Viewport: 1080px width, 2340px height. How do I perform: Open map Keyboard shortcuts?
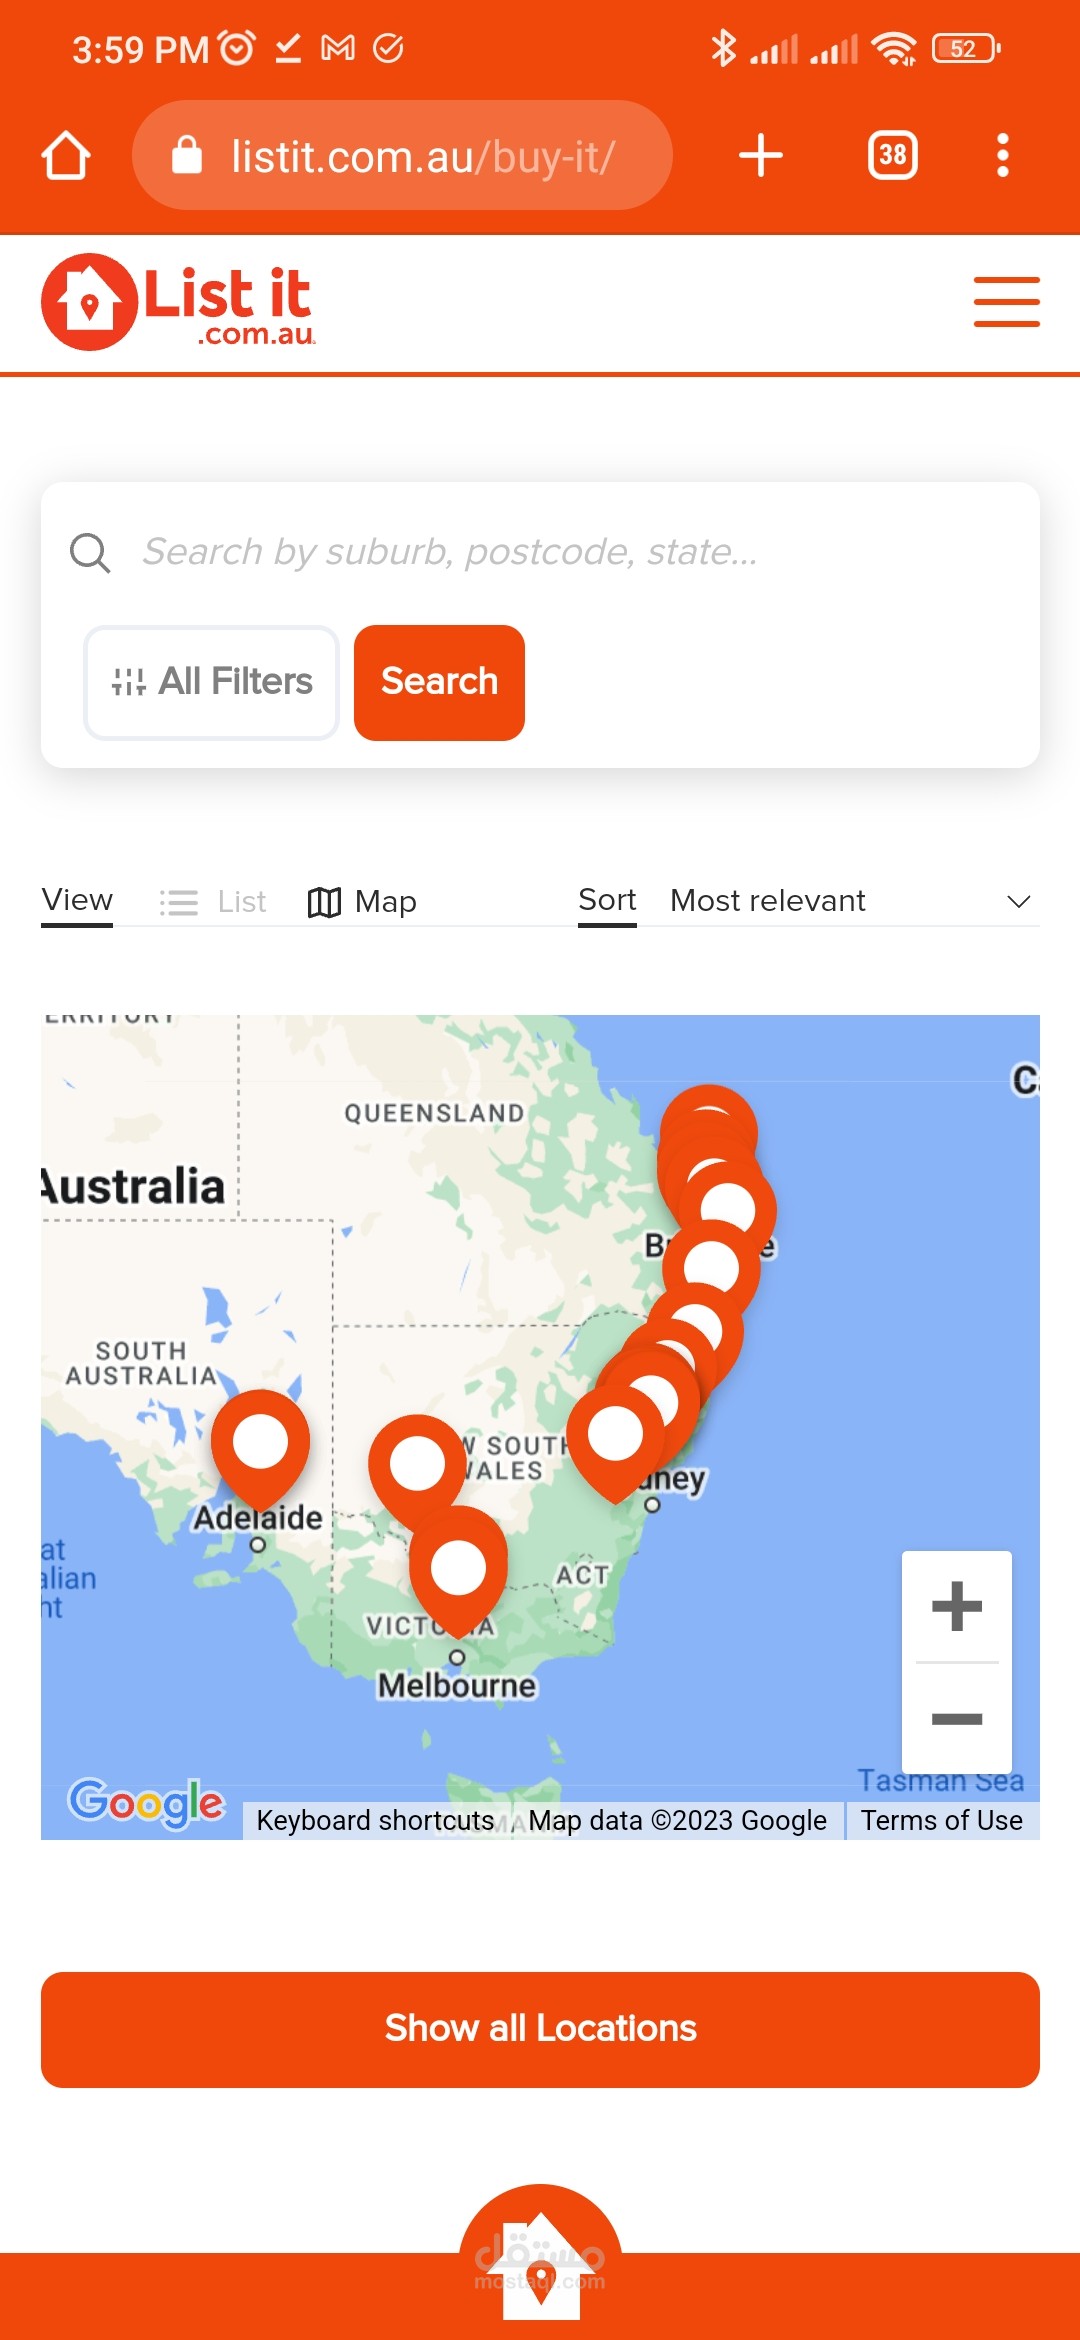[375, 1820]
